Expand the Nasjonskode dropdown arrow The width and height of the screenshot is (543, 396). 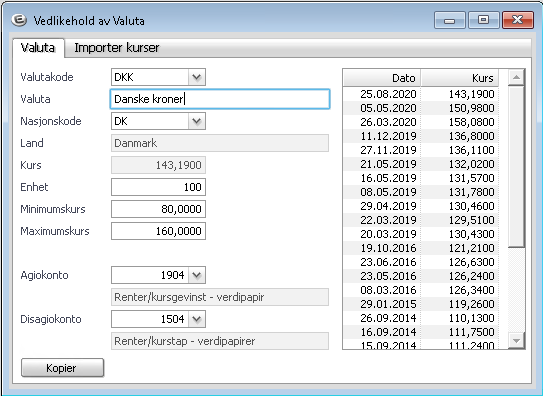point(197,121)
